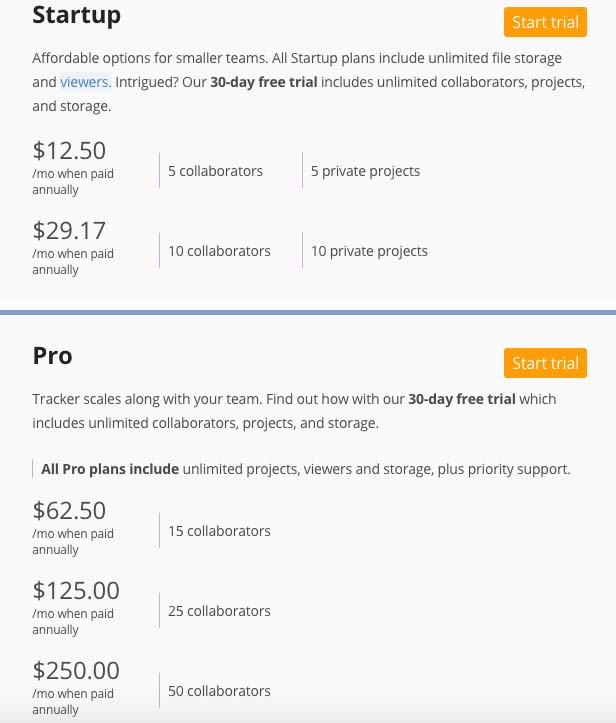Screen dimensions: 616x723
Task: Click the 5 private projects label
Action: coord(365,171)
